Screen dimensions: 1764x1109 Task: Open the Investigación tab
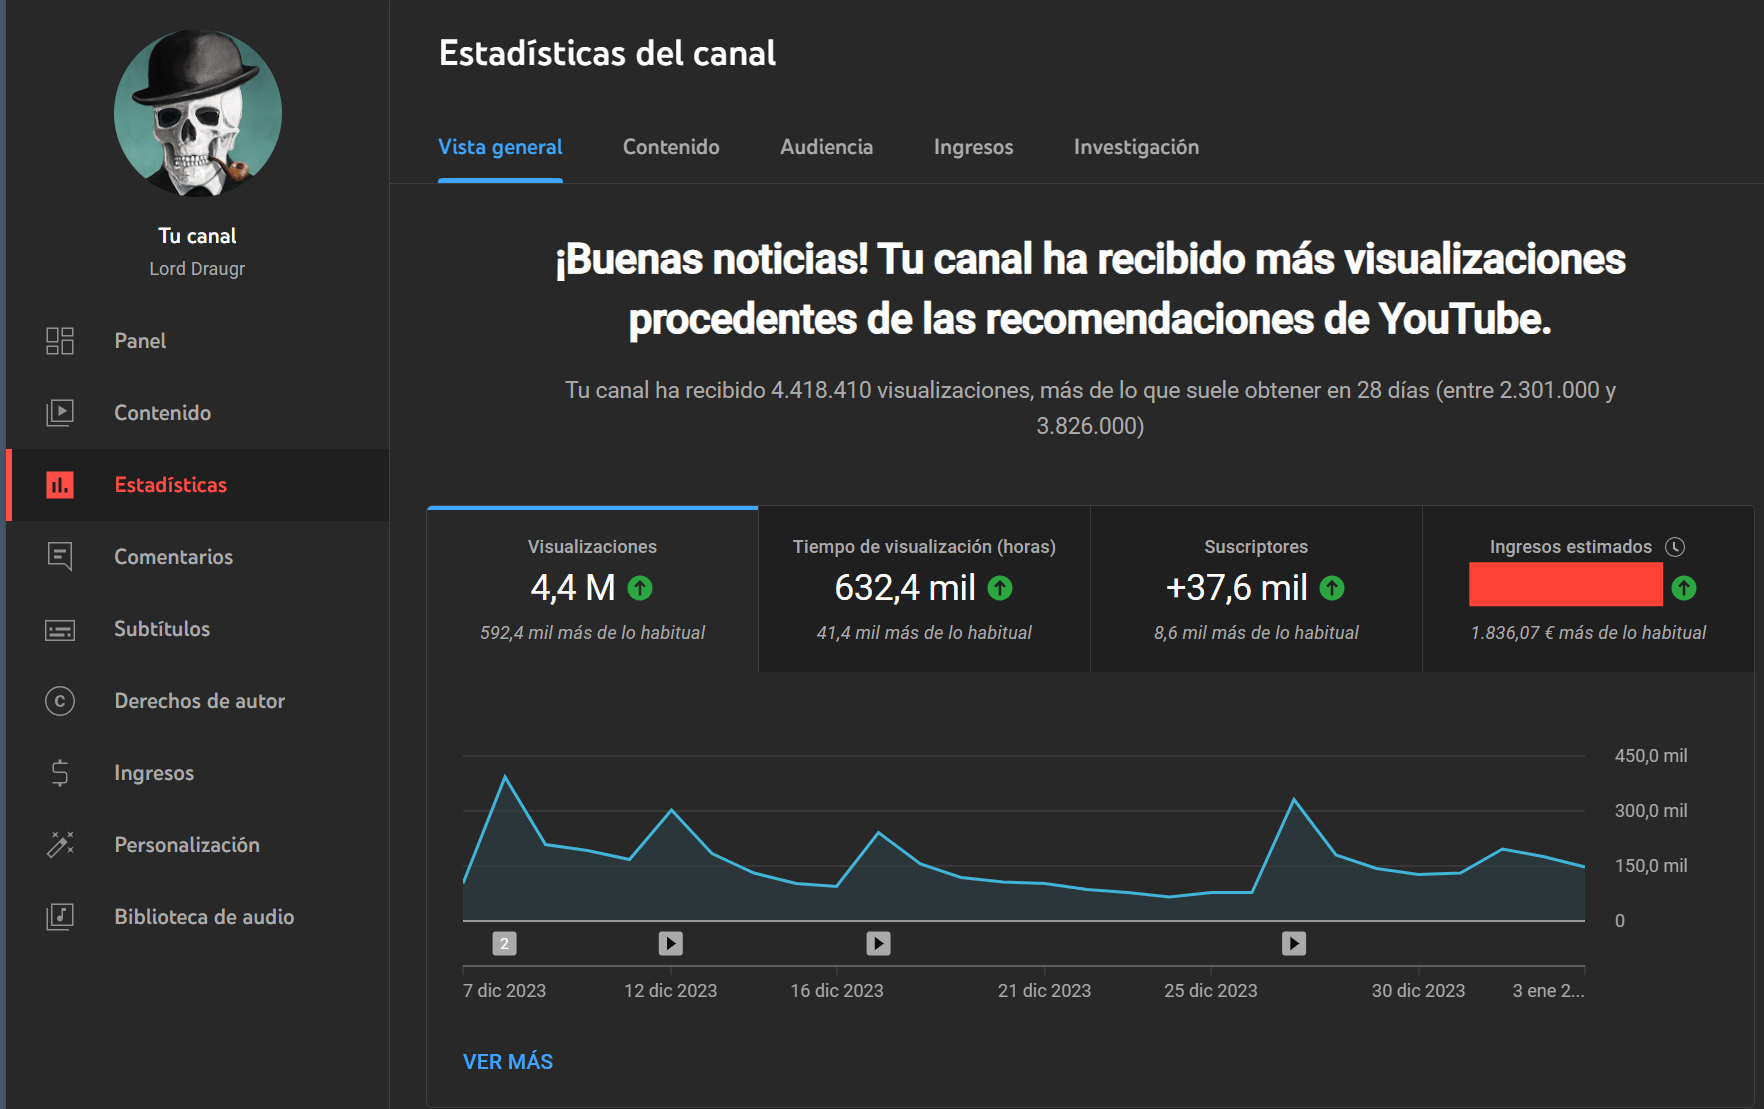point(1136,147)
